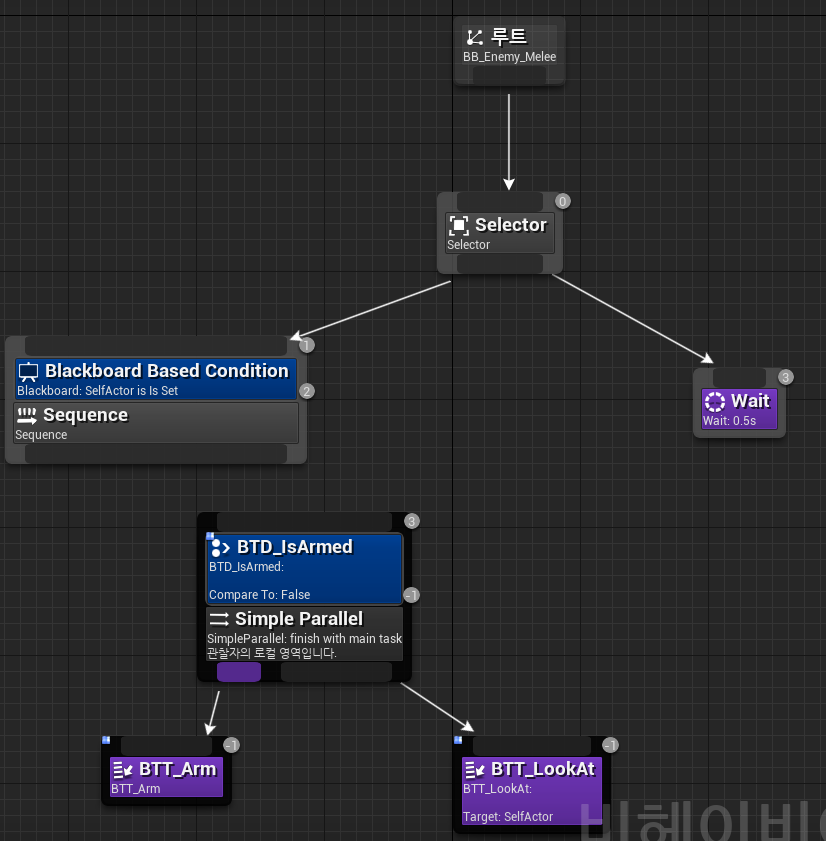Image resolution: width=826 pixels, height=841 pixels.
Task: Click the BTT_LookAt top input pin
Action: [x=532, y=746]
